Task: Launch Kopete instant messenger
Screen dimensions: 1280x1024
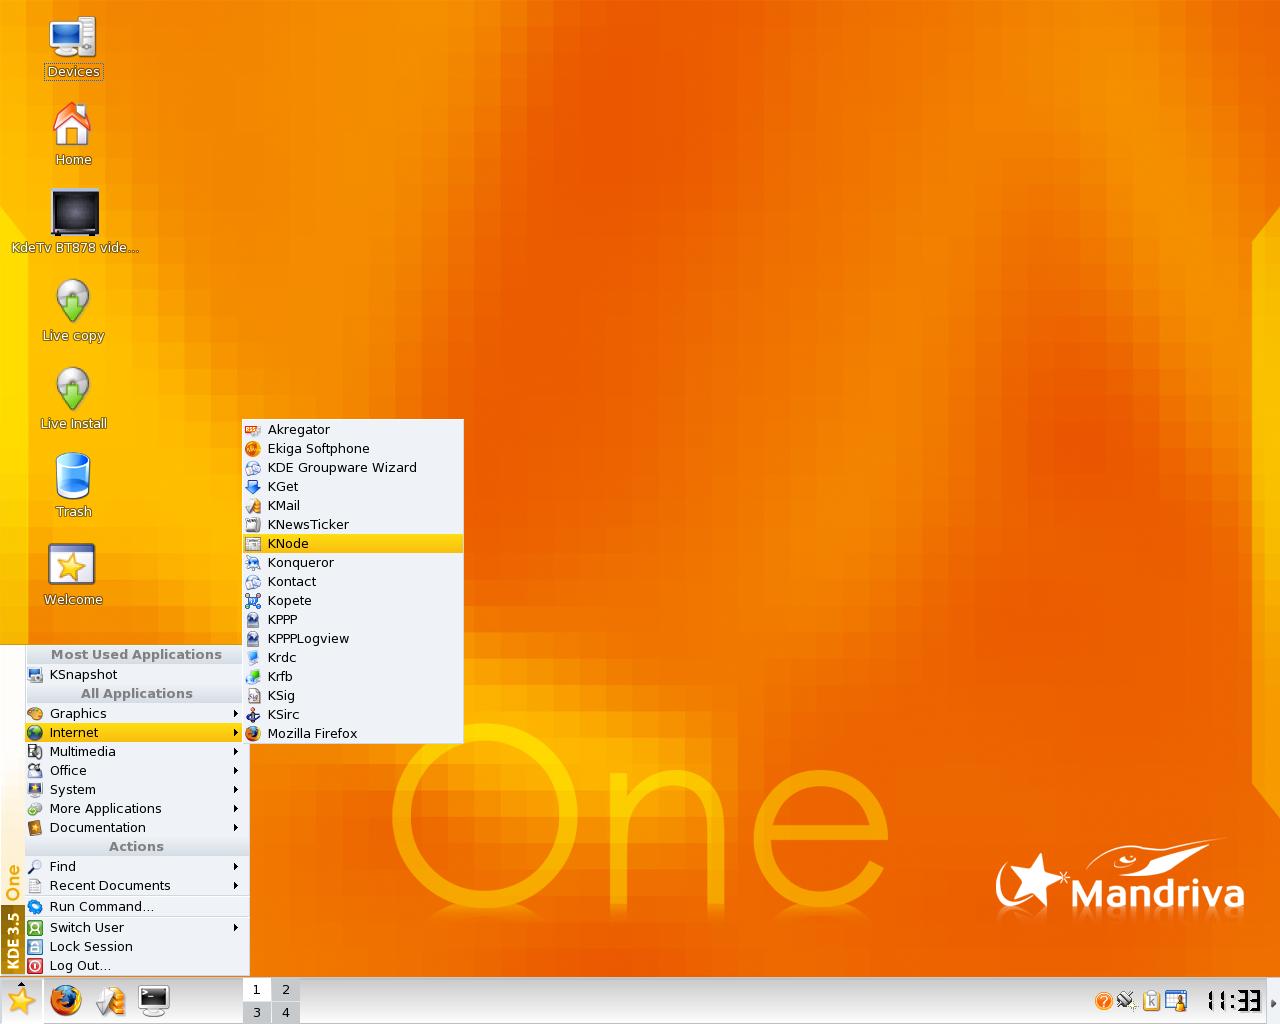Action: click(353, 600)
